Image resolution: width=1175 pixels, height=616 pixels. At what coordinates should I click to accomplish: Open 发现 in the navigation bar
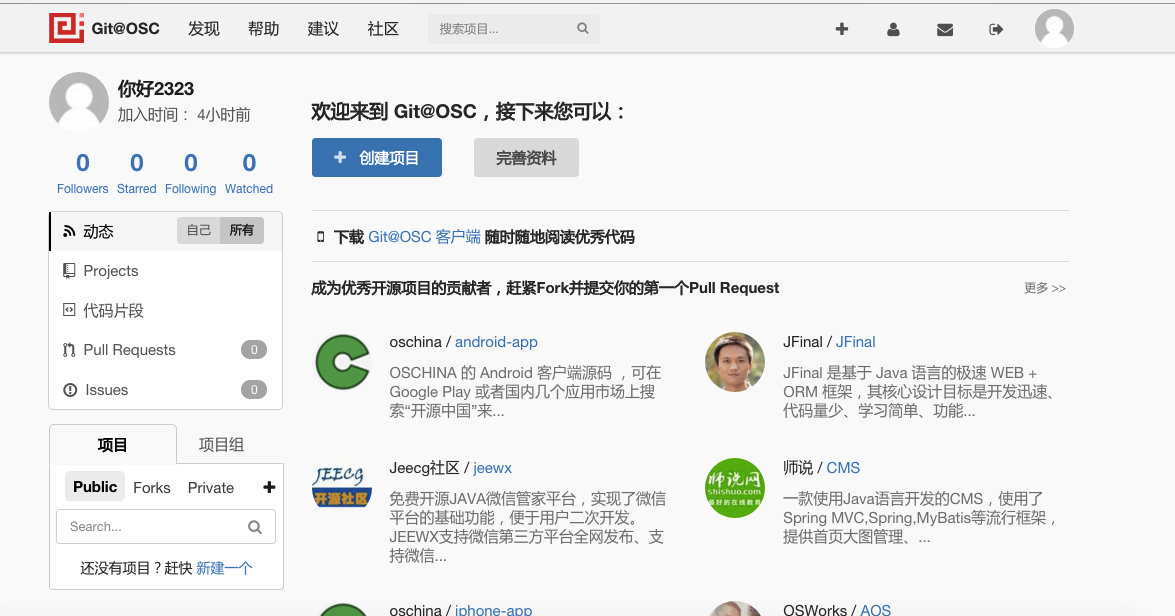[204, 28]
